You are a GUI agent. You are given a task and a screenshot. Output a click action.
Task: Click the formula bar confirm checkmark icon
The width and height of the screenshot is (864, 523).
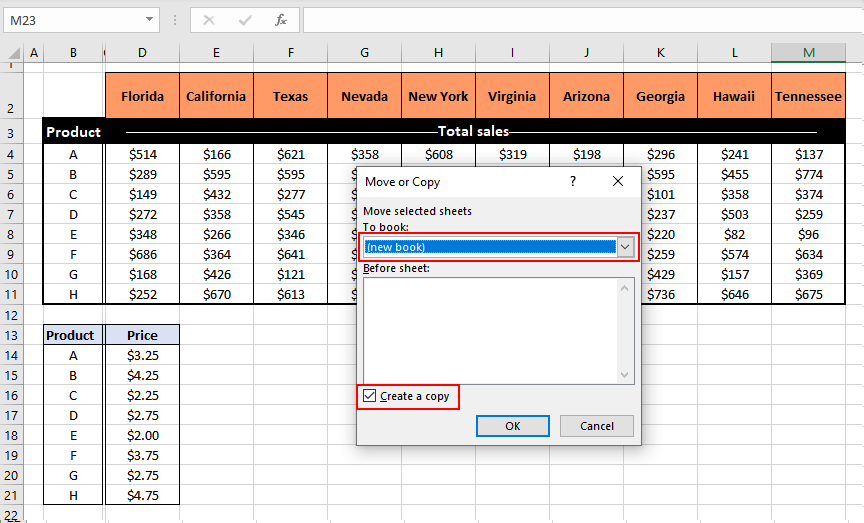coord(245,20)
